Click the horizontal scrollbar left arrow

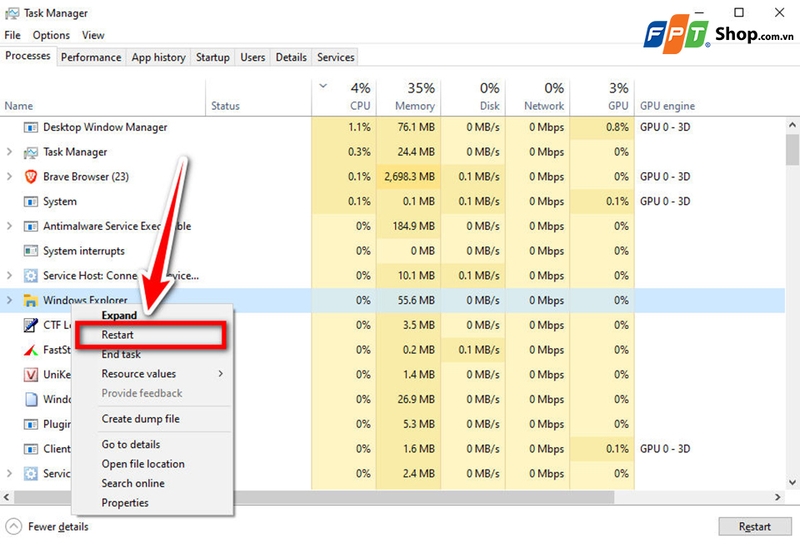tap(6, 497)
